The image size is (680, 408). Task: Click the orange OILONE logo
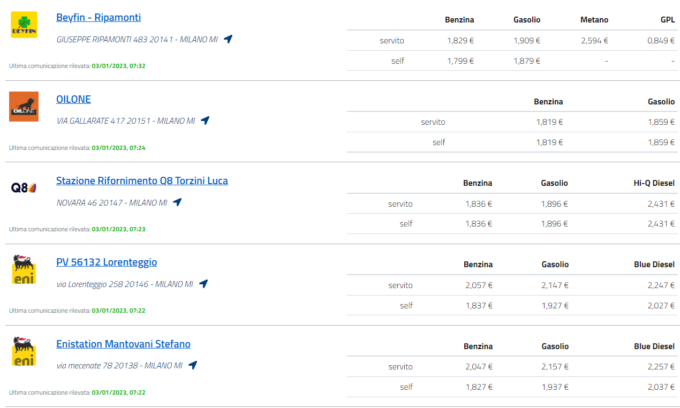tap(24, 106)
